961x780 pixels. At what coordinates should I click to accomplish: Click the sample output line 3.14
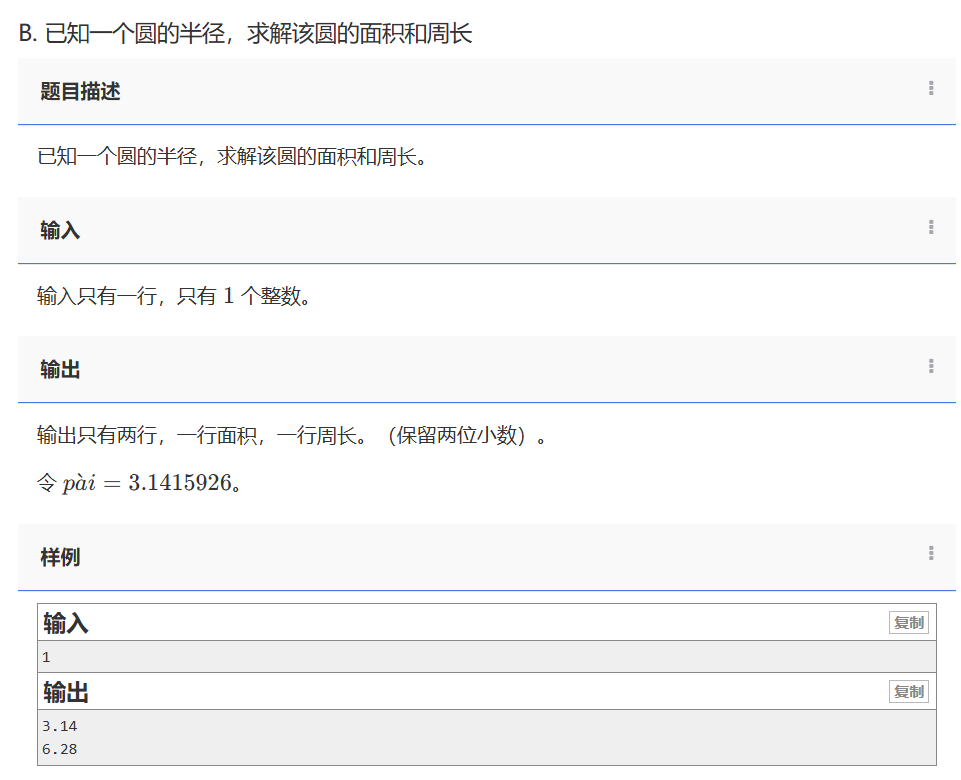pyautogui.click(x=60, y=726)
